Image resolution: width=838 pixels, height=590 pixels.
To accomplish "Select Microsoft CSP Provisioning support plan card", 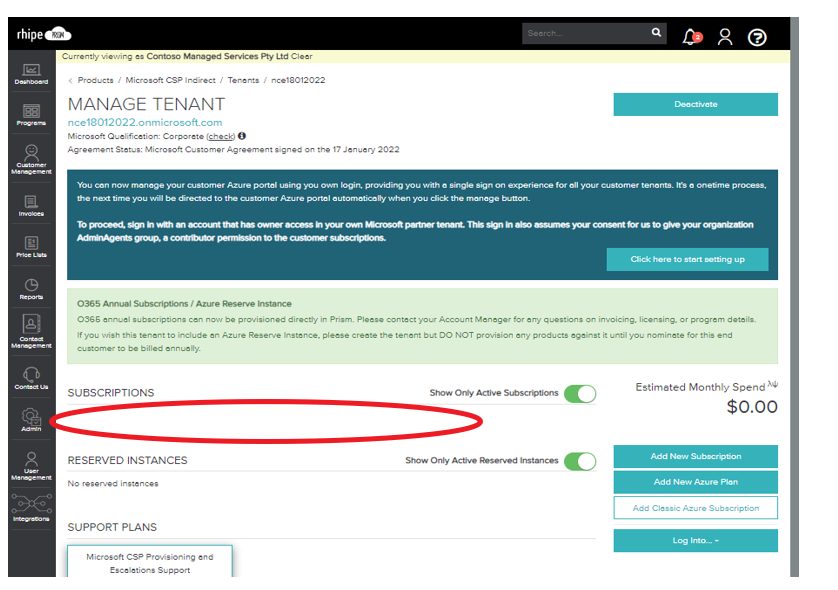I will 150,561.
